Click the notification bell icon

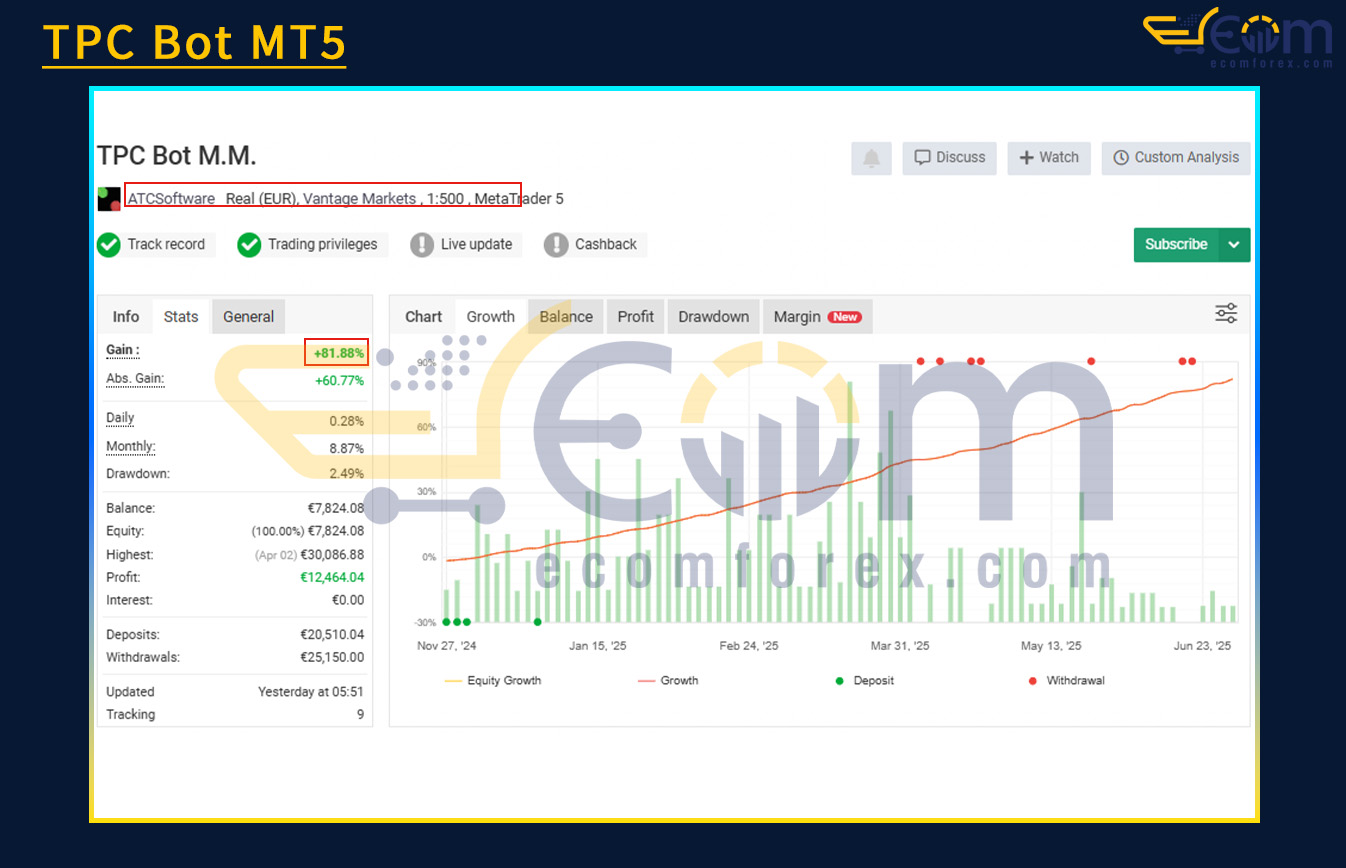(x=872, y=158)
